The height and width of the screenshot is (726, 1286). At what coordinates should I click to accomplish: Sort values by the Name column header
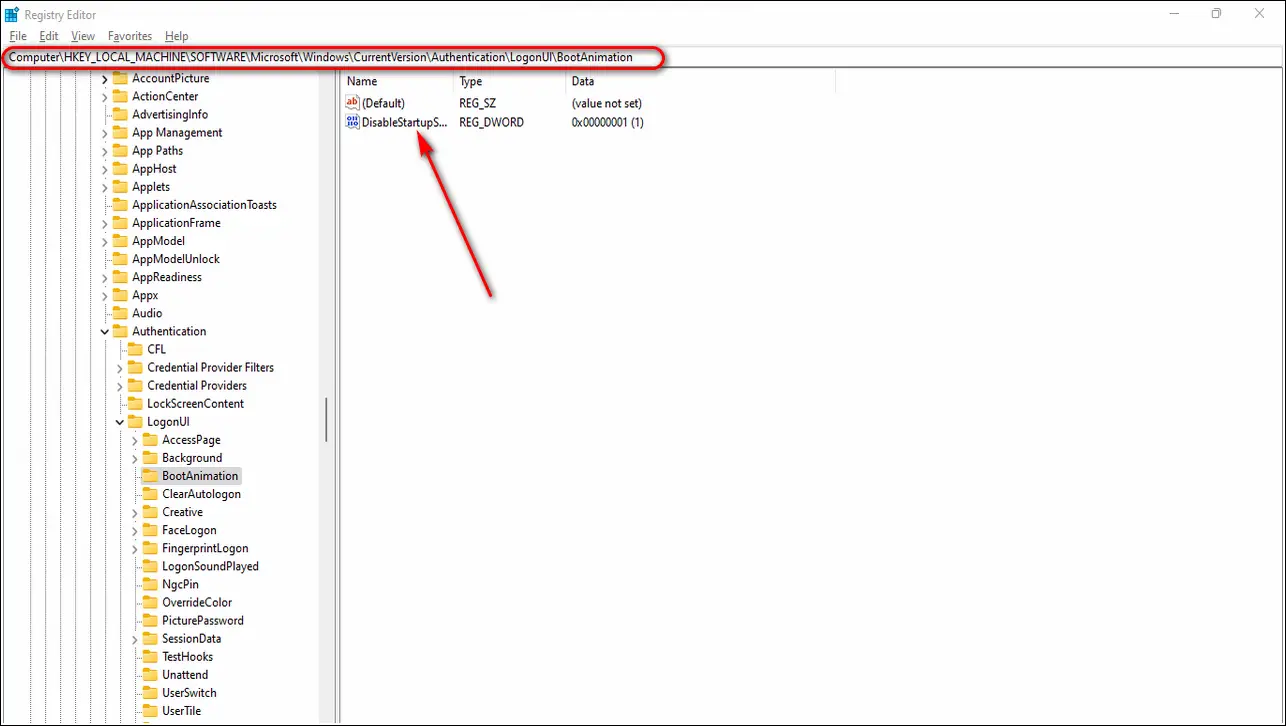click(397, 82)
